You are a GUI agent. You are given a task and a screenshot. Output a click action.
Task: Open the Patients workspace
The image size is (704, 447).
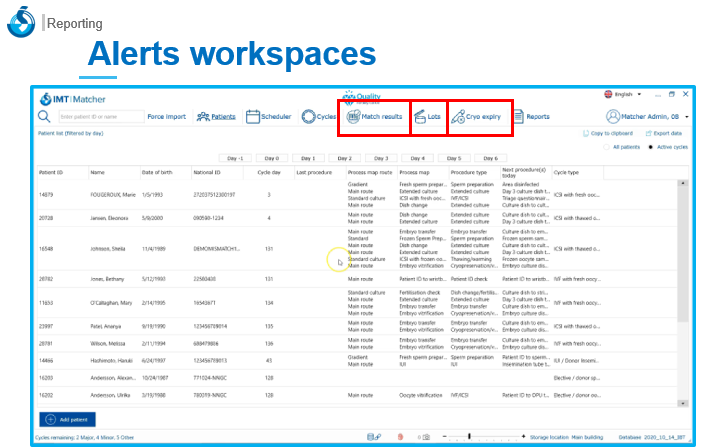pyautogui.click(x=216, y=117)
